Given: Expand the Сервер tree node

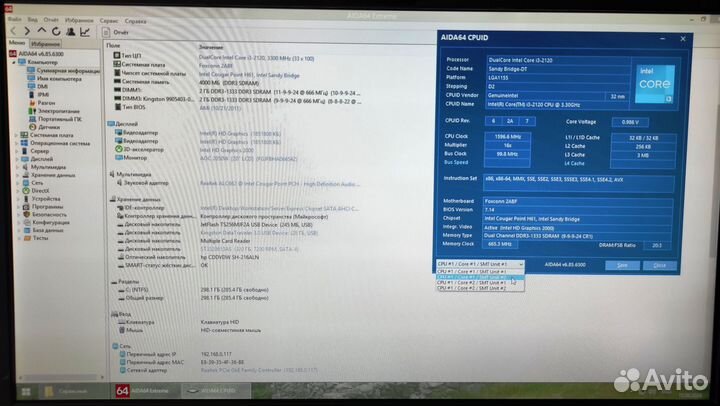Looking at the screenshot, I should point(17,151).
